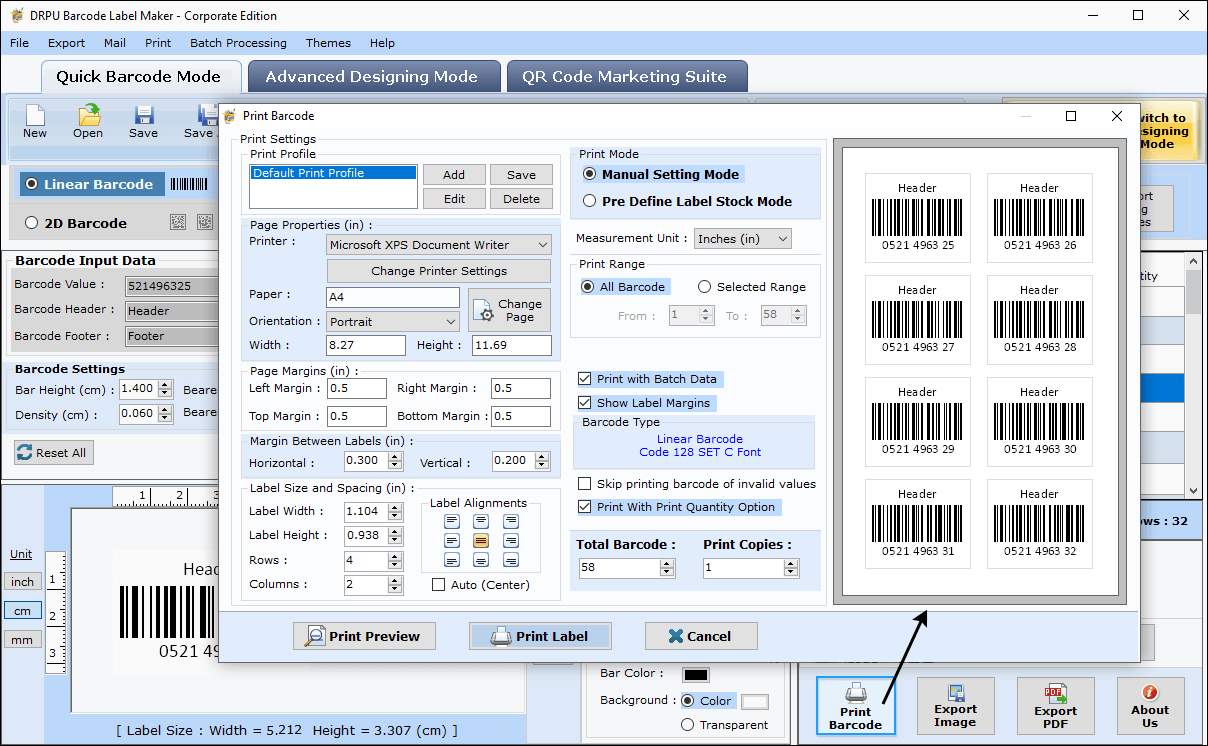This screenshot has width=1208, height=746.
Task: Select Pre Define Label Stock Mode
Action: (x=589, y=201)
